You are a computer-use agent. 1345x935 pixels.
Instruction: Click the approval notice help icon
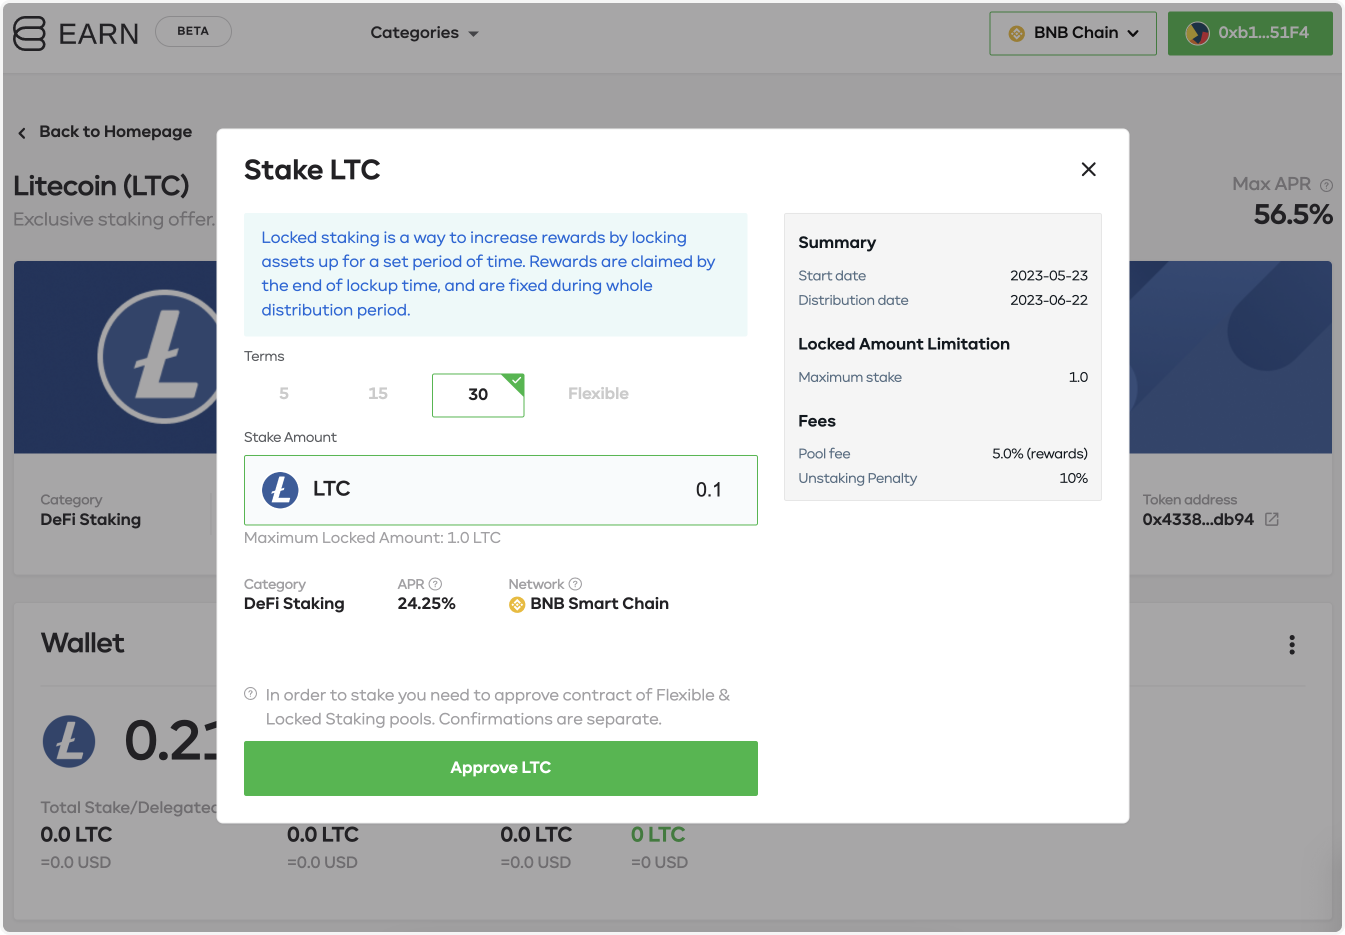click(251, 694)
